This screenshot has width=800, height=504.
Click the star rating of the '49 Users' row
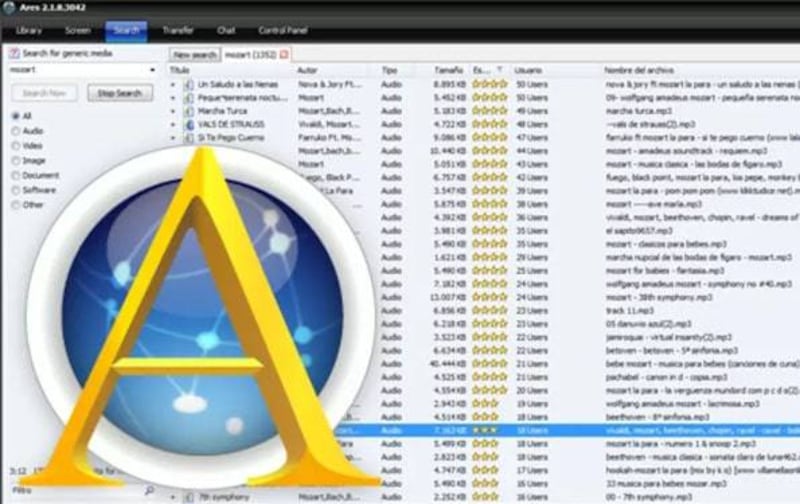point(490,111)
